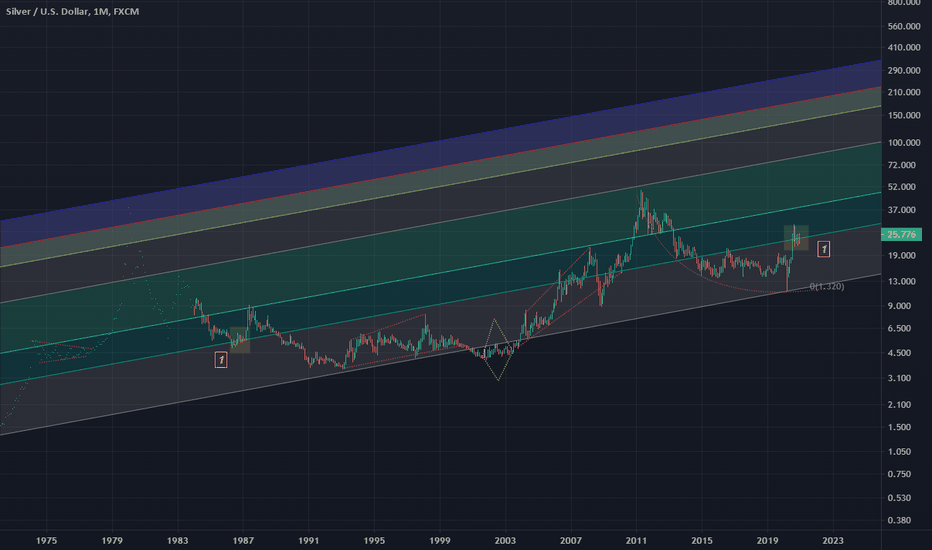Click the 1995 label on time axis

(x=374, y=540)
